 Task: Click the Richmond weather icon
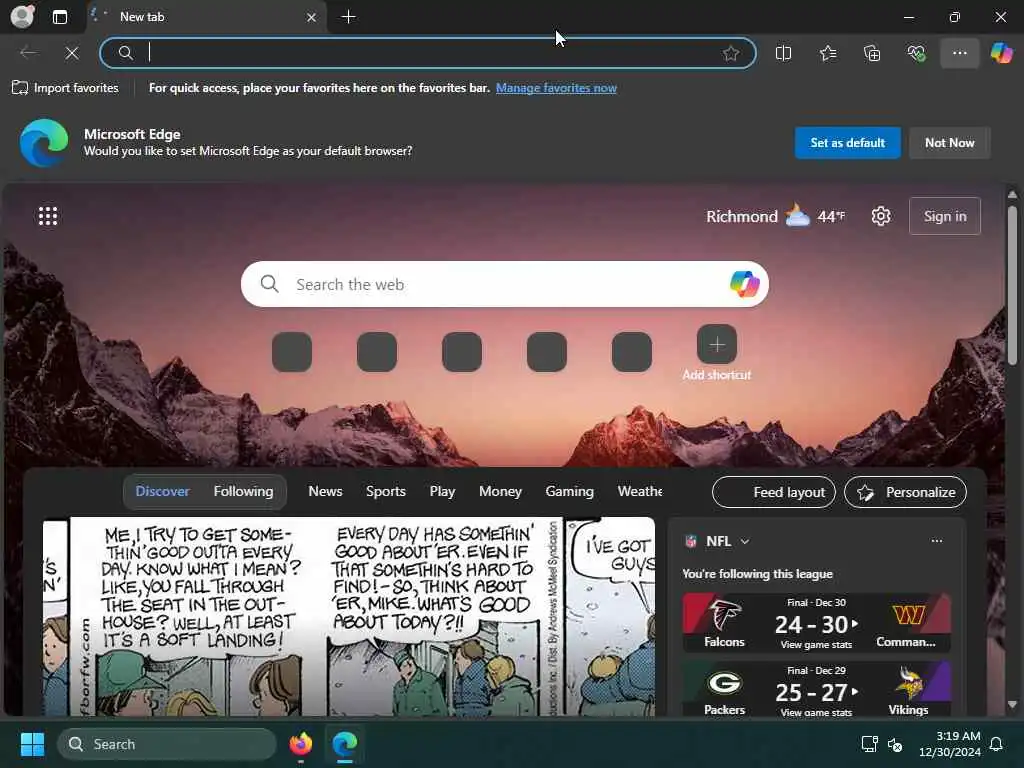(x=797, y=216)
